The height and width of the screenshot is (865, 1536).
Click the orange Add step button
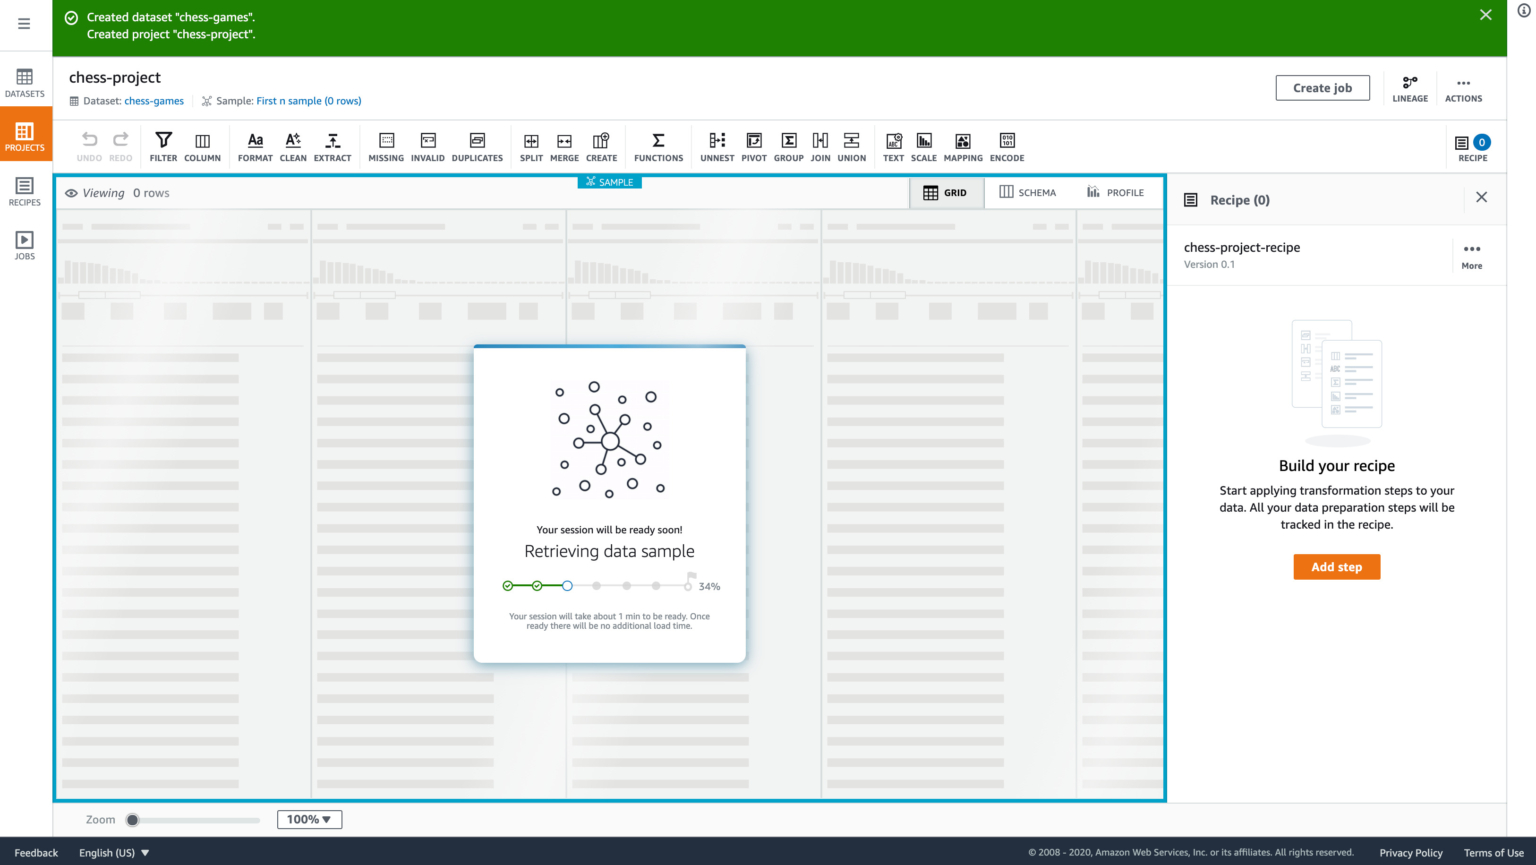pos(1336,567)
